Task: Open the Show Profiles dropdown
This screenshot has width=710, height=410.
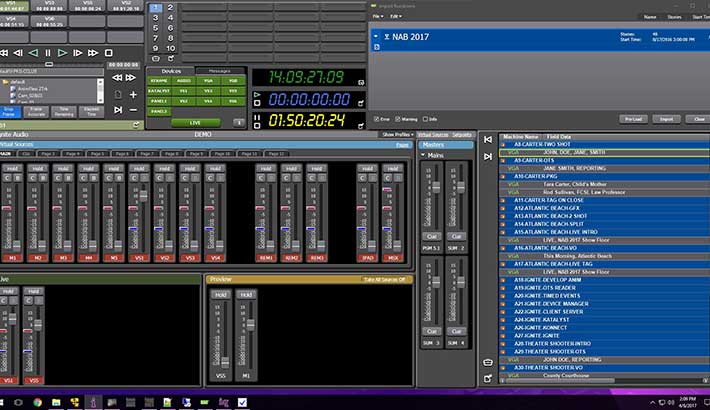Action: point(397,134)
